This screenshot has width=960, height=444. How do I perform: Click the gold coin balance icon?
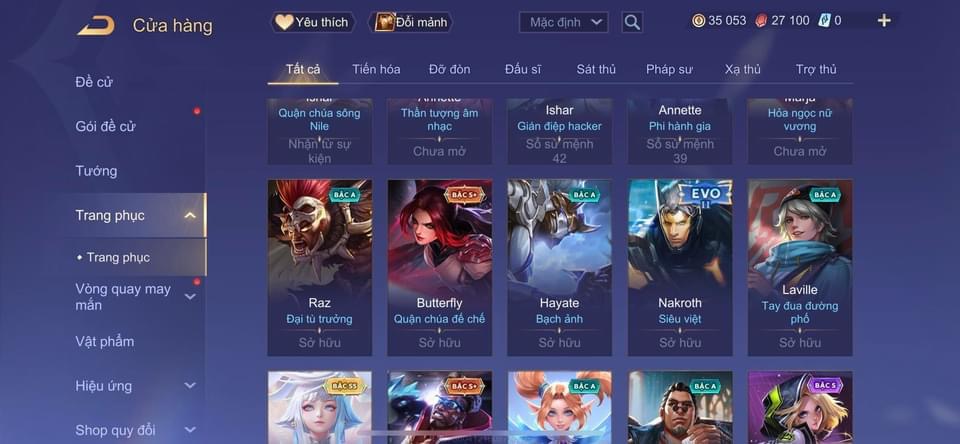point(699,21)
